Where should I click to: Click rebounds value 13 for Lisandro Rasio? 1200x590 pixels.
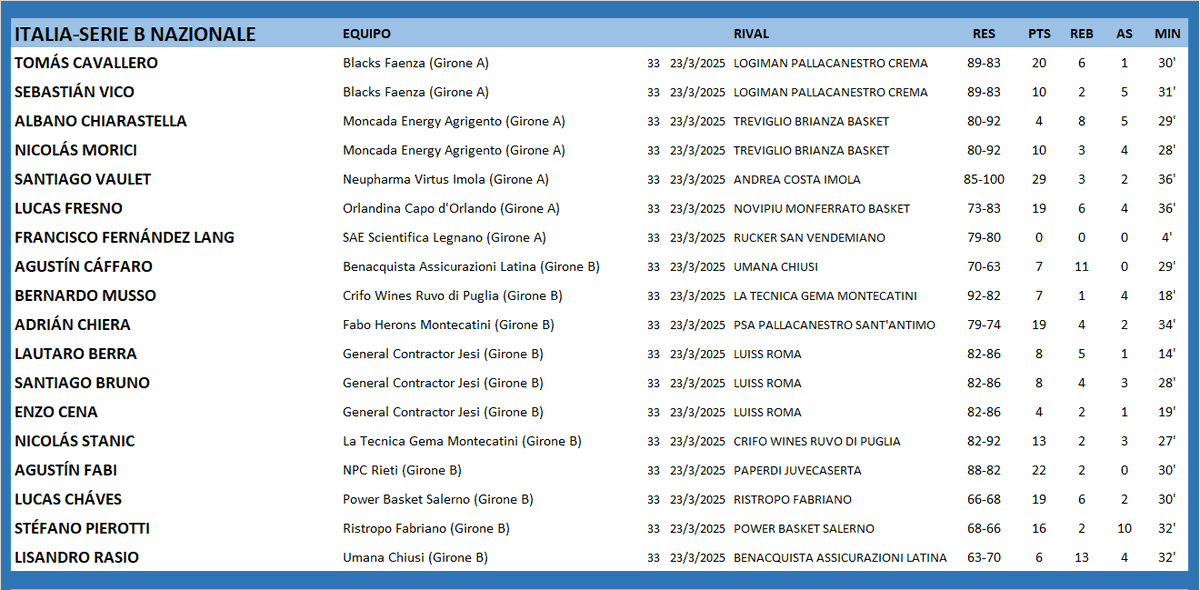pos(1081,556)
